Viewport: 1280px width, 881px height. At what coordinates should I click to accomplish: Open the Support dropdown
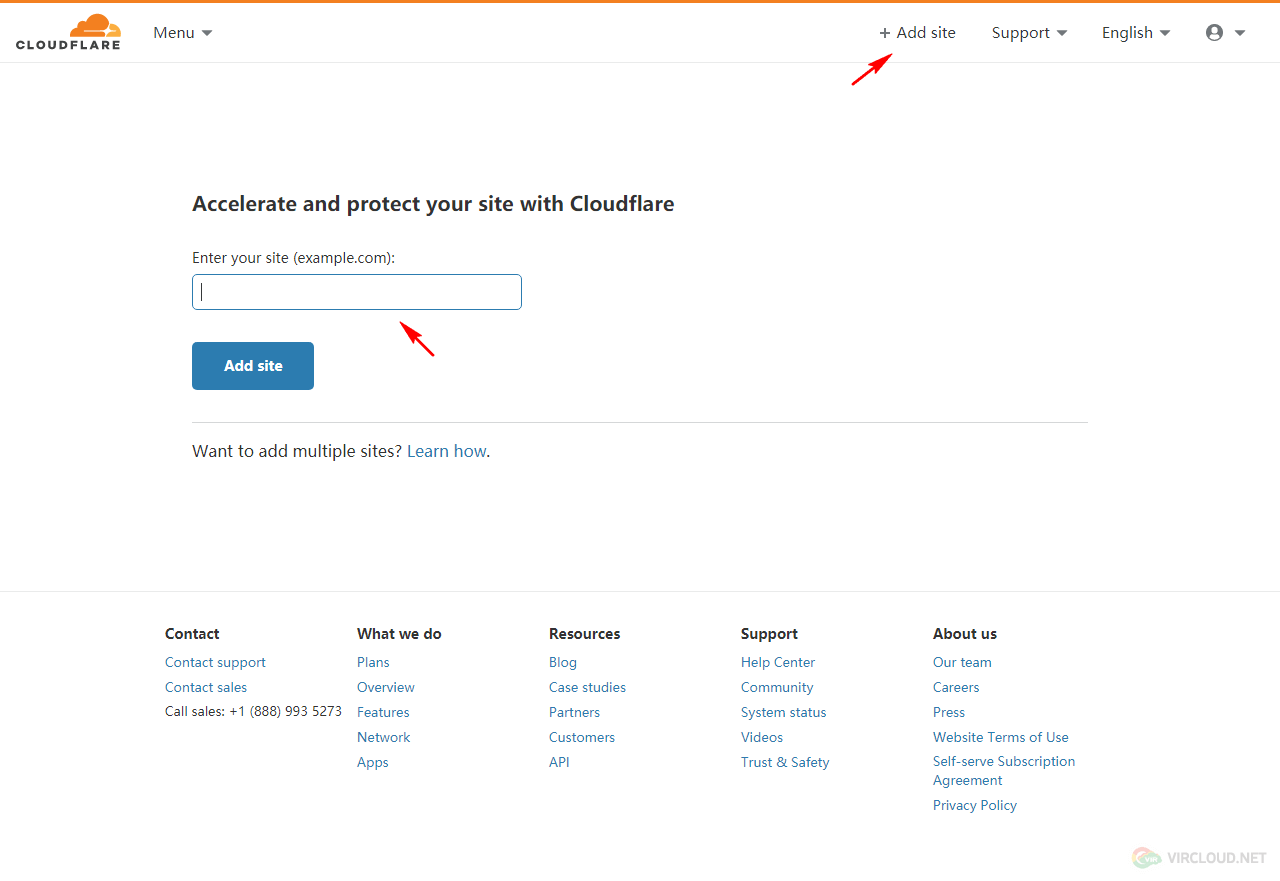[x=1028, y=33]
